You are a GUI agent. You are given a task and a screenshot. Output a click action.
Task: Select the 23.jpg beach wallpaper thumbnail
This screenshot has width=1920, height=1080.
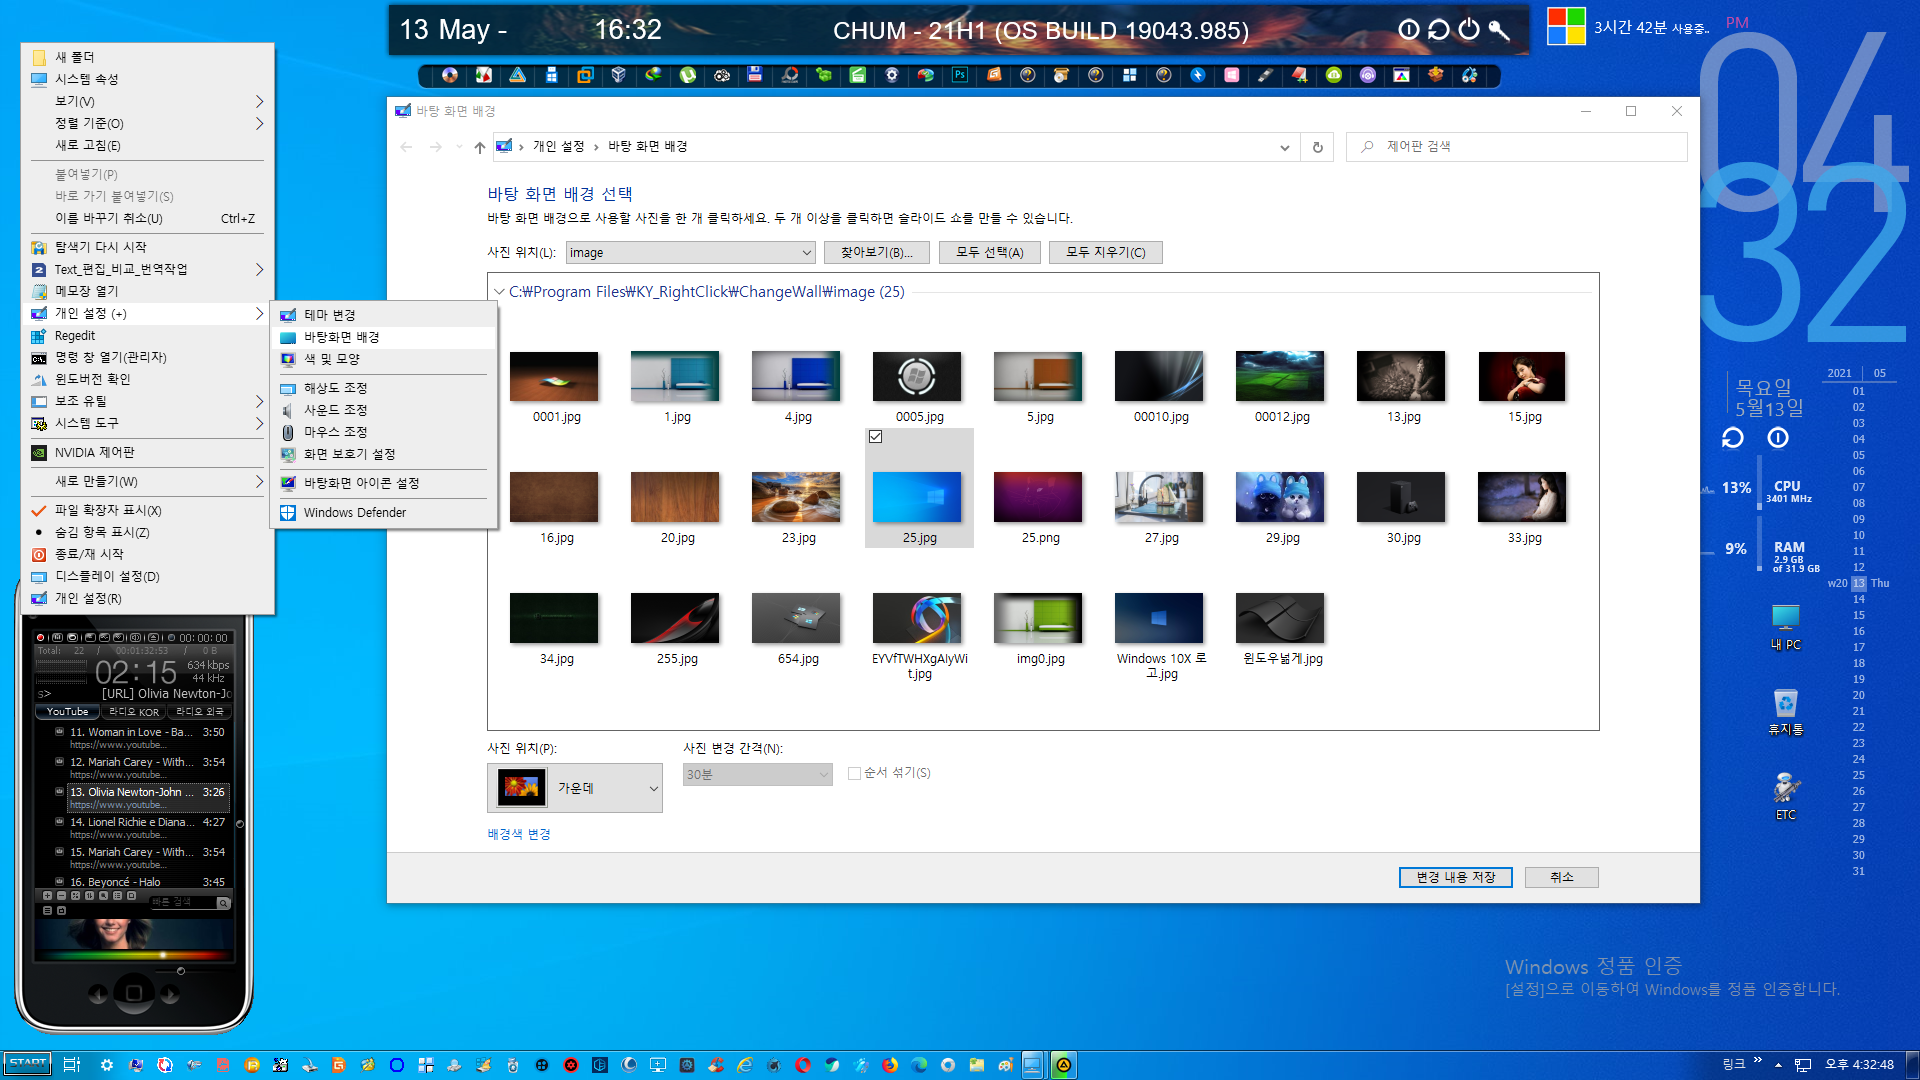click(796, 497)
